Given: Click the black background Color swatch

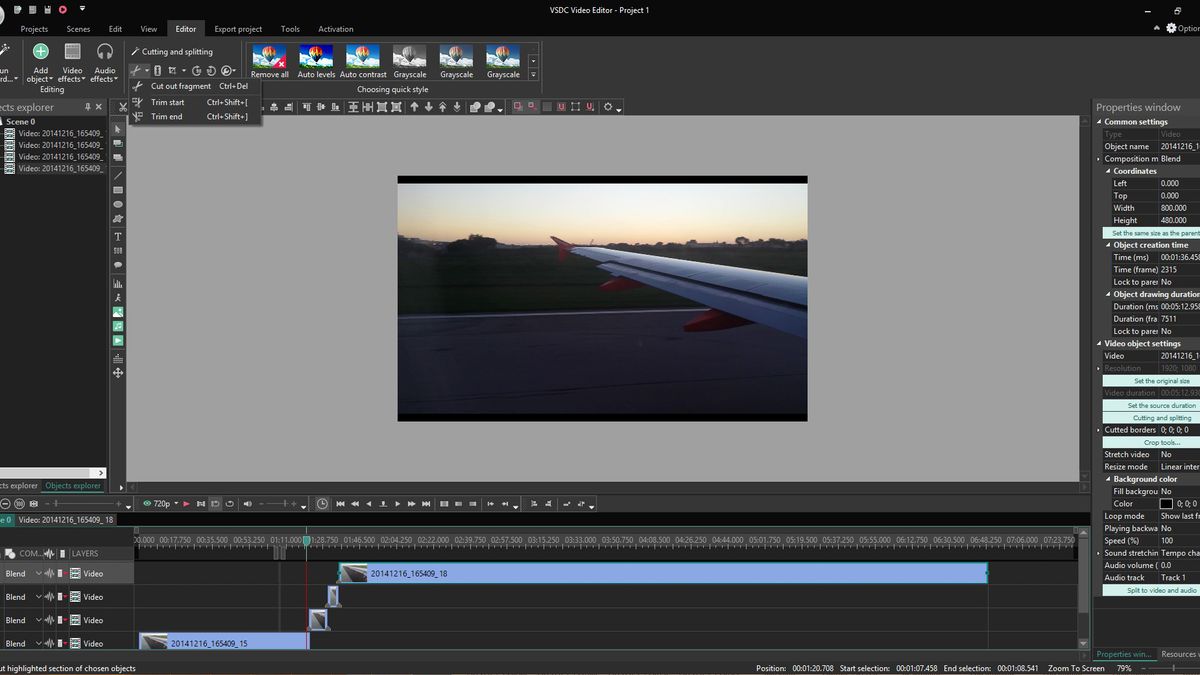Looking at the screenshot, I should point(1165,503).
